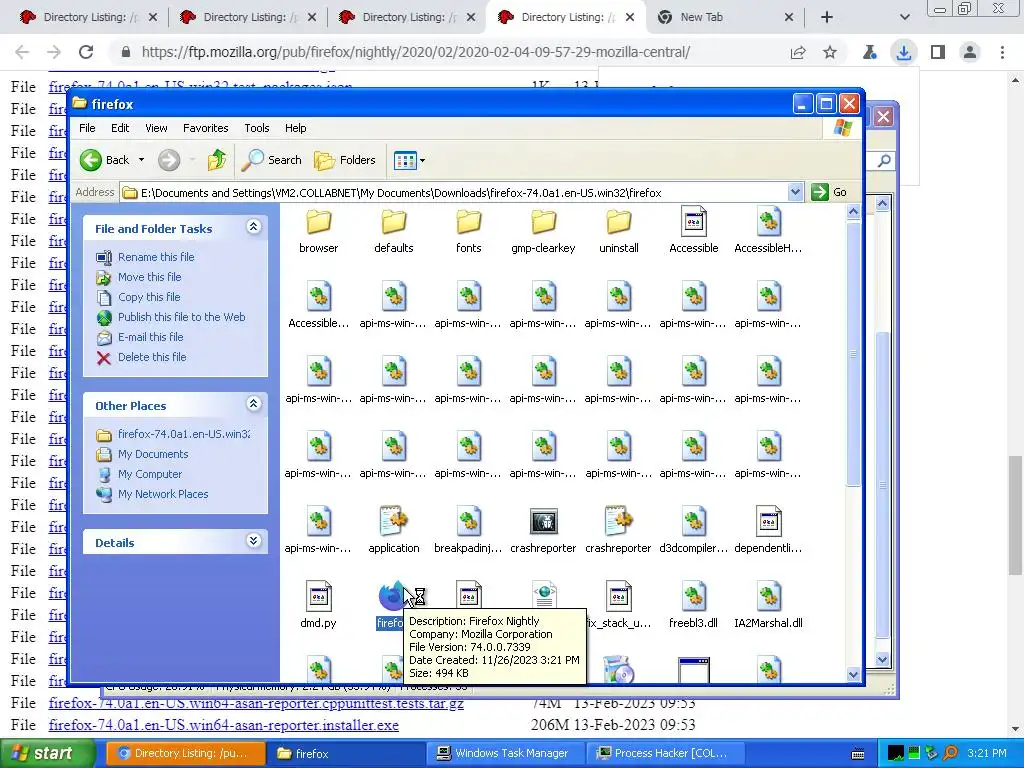Select the d3dcompiler DLL file

(x=694, y=521)
